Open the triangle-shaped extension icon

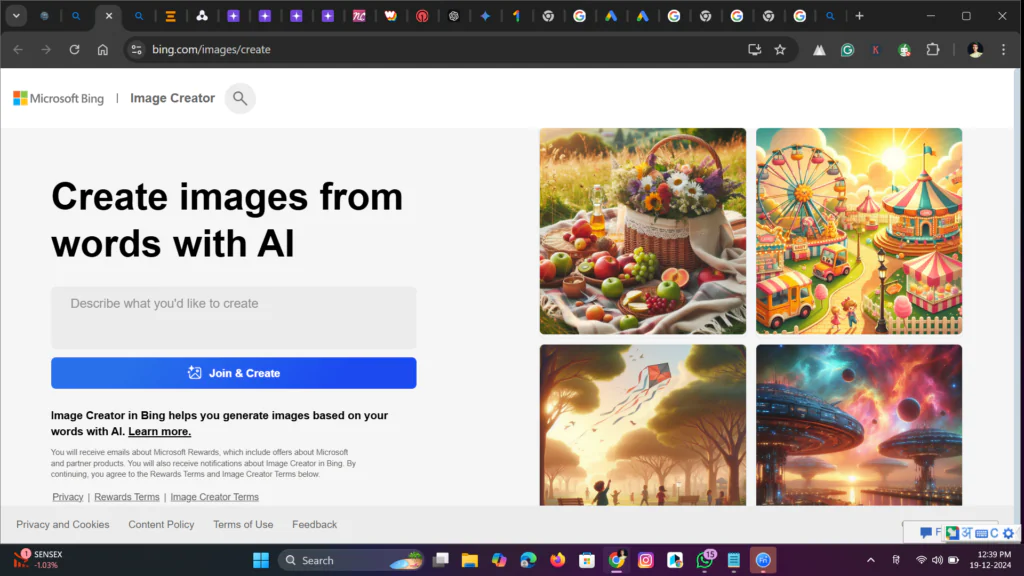[819, 50]
